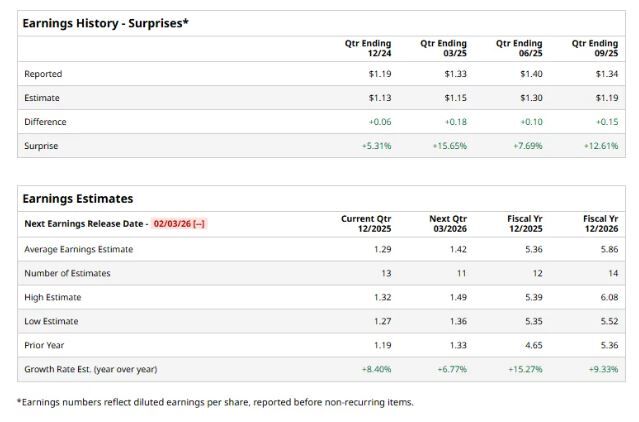Image resolution: width=639 pixels, height=422 pixels.
Task: Select the Fiscal Yr 12/2026 column header
Action: coord(600,223)
